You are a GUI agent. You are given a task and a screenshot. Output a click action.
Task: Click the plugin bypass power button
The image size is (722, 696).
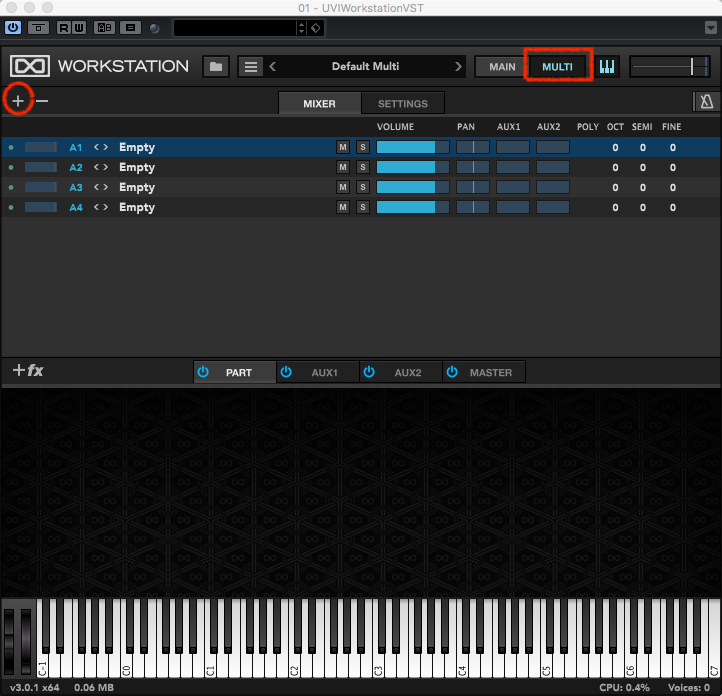pyautogui.click(x=13, y=28)
